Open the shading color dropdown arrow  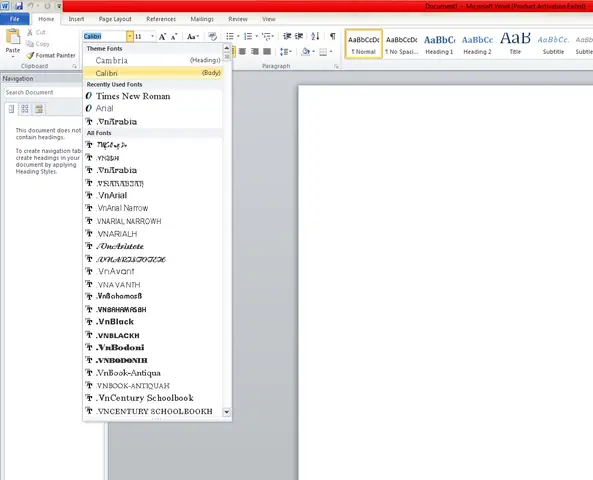point(314,51)
